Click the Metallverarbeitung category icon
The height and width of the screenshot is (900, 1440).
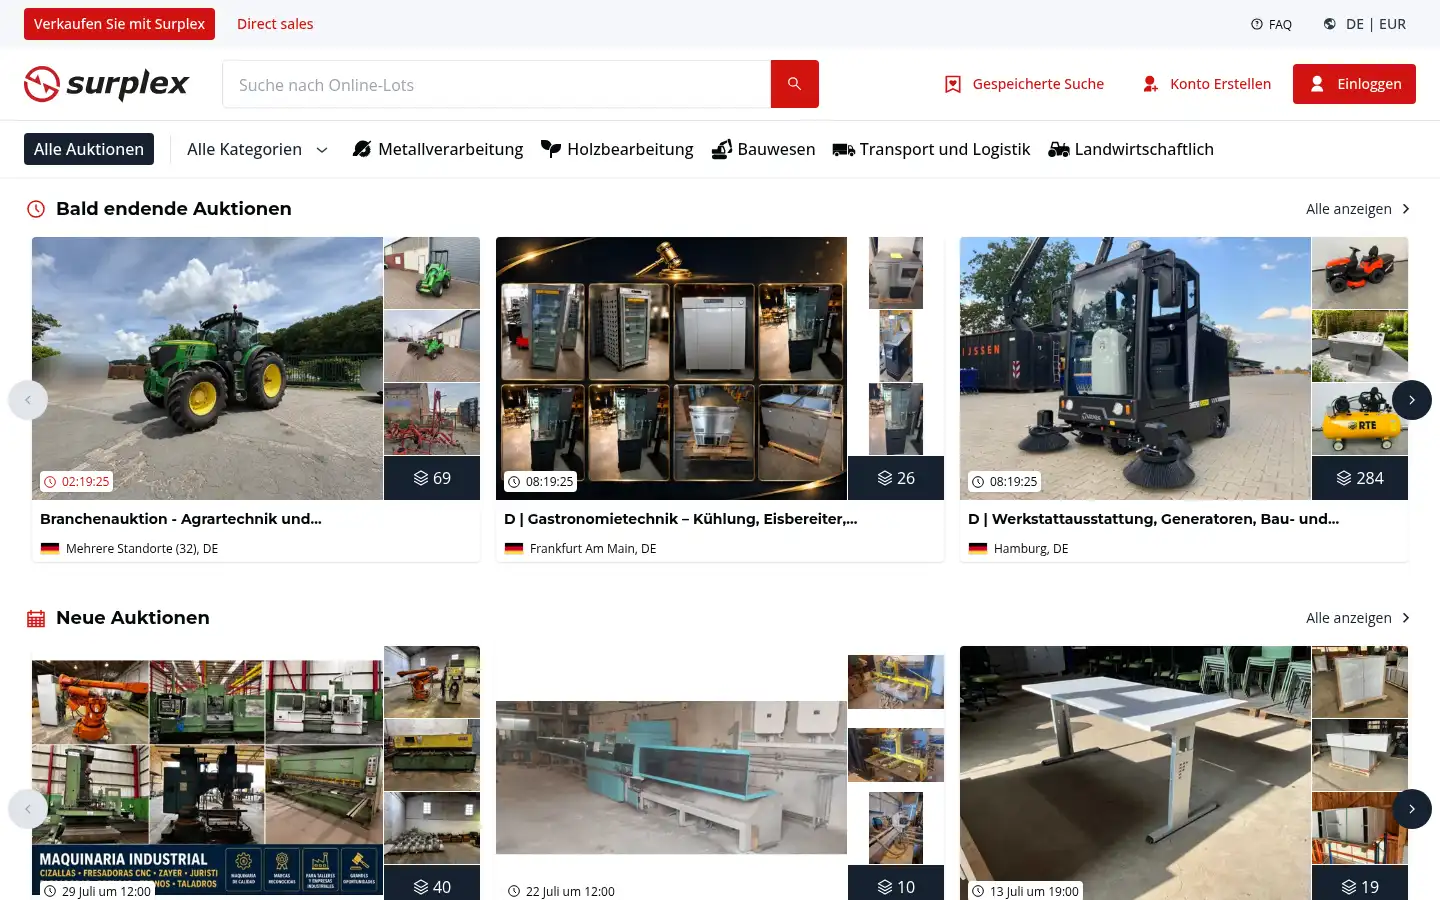pyautogui.click(x=362, y=149)
